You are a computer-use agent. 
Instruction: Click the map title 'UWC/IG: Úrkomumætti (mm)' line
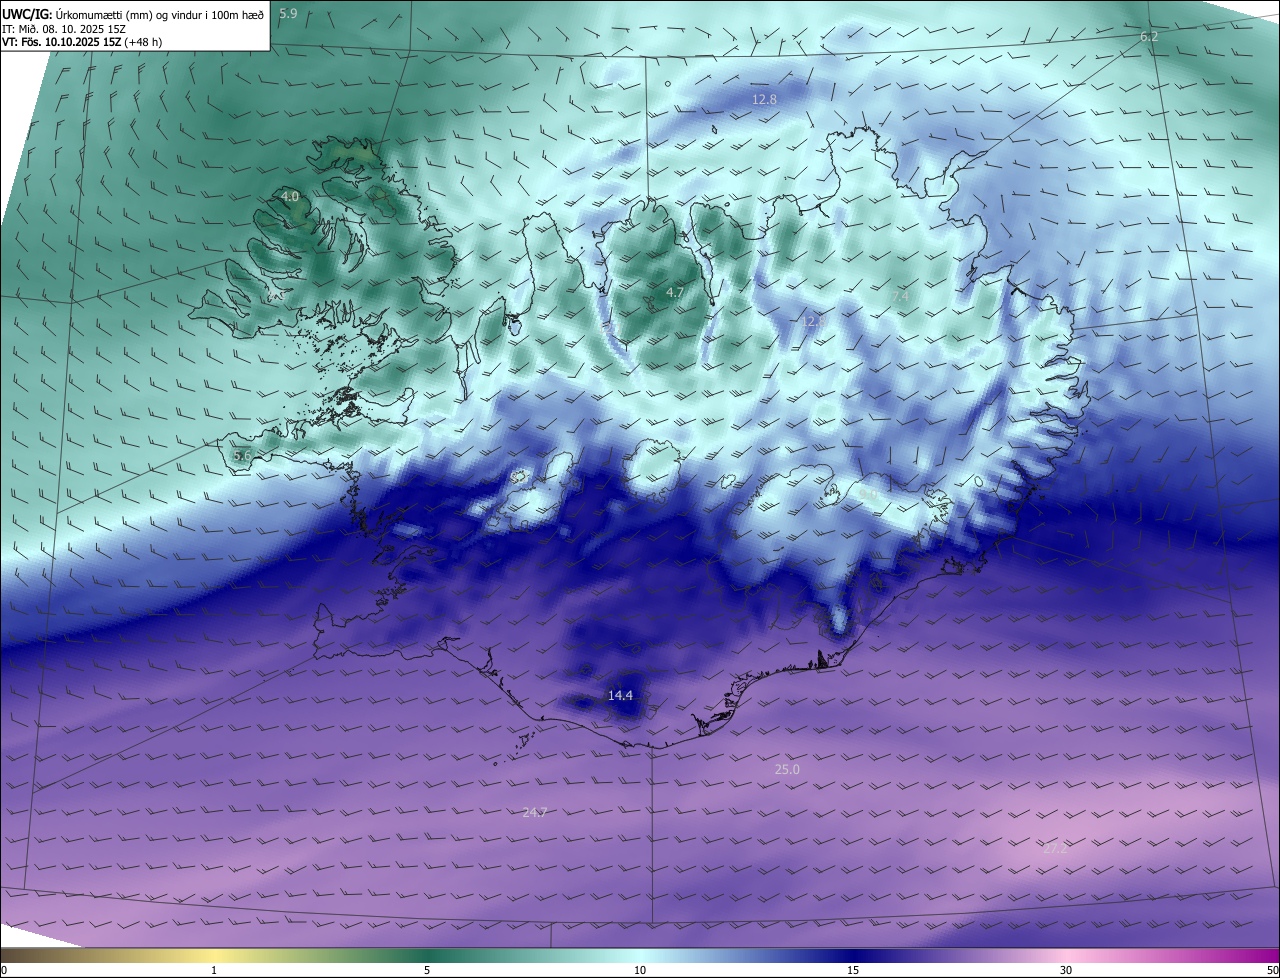click(133, 14)
